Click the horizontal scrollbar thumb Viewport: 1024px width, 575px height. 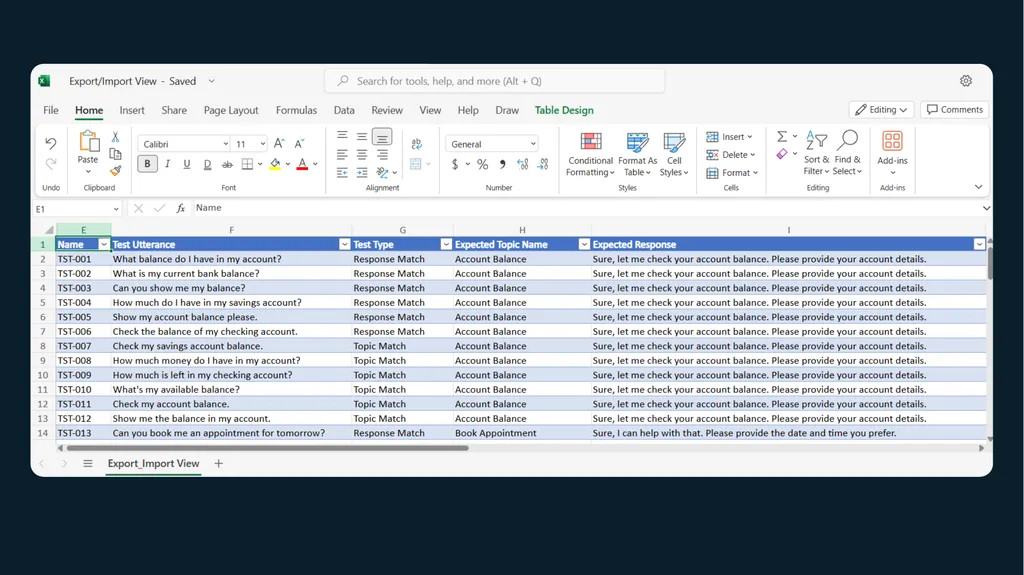coord(268,448)
